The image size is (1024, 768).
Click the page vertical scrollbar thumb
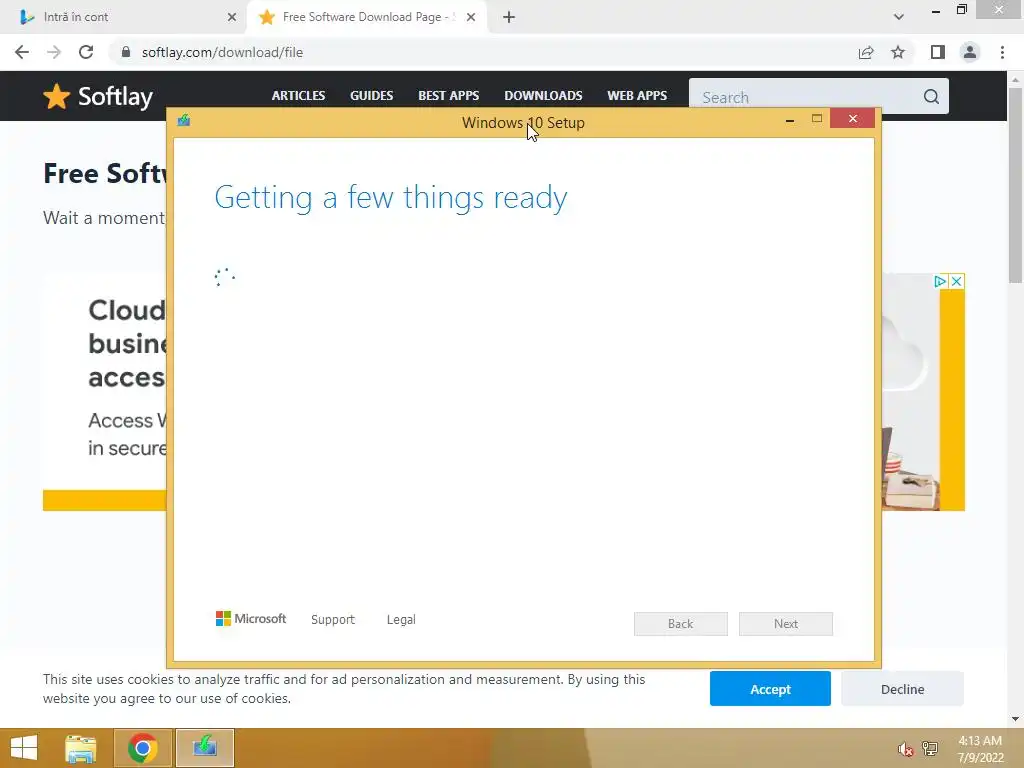(1015, 185)
